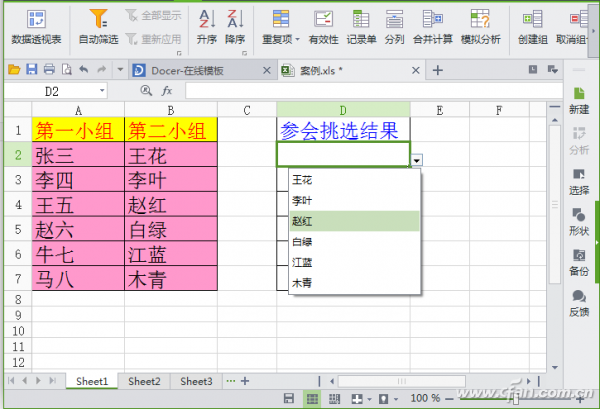This screenshot has height=409, width=600.
Task: Click 分列 text to columns
Action: (394, 27)
